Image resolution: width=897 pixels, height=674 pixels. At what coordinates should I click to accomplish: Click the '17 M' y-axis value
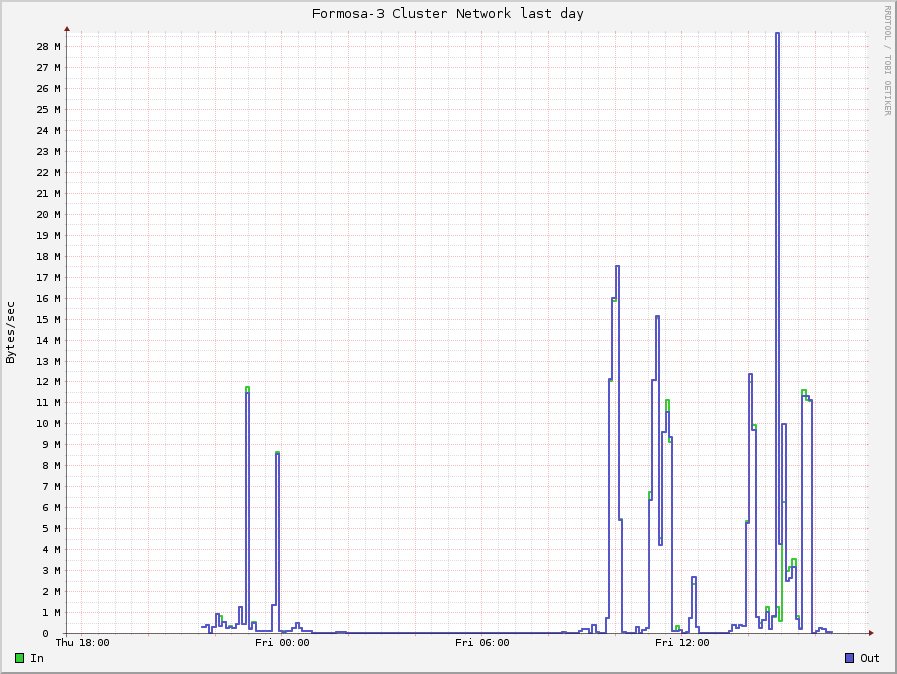[48, 277]
